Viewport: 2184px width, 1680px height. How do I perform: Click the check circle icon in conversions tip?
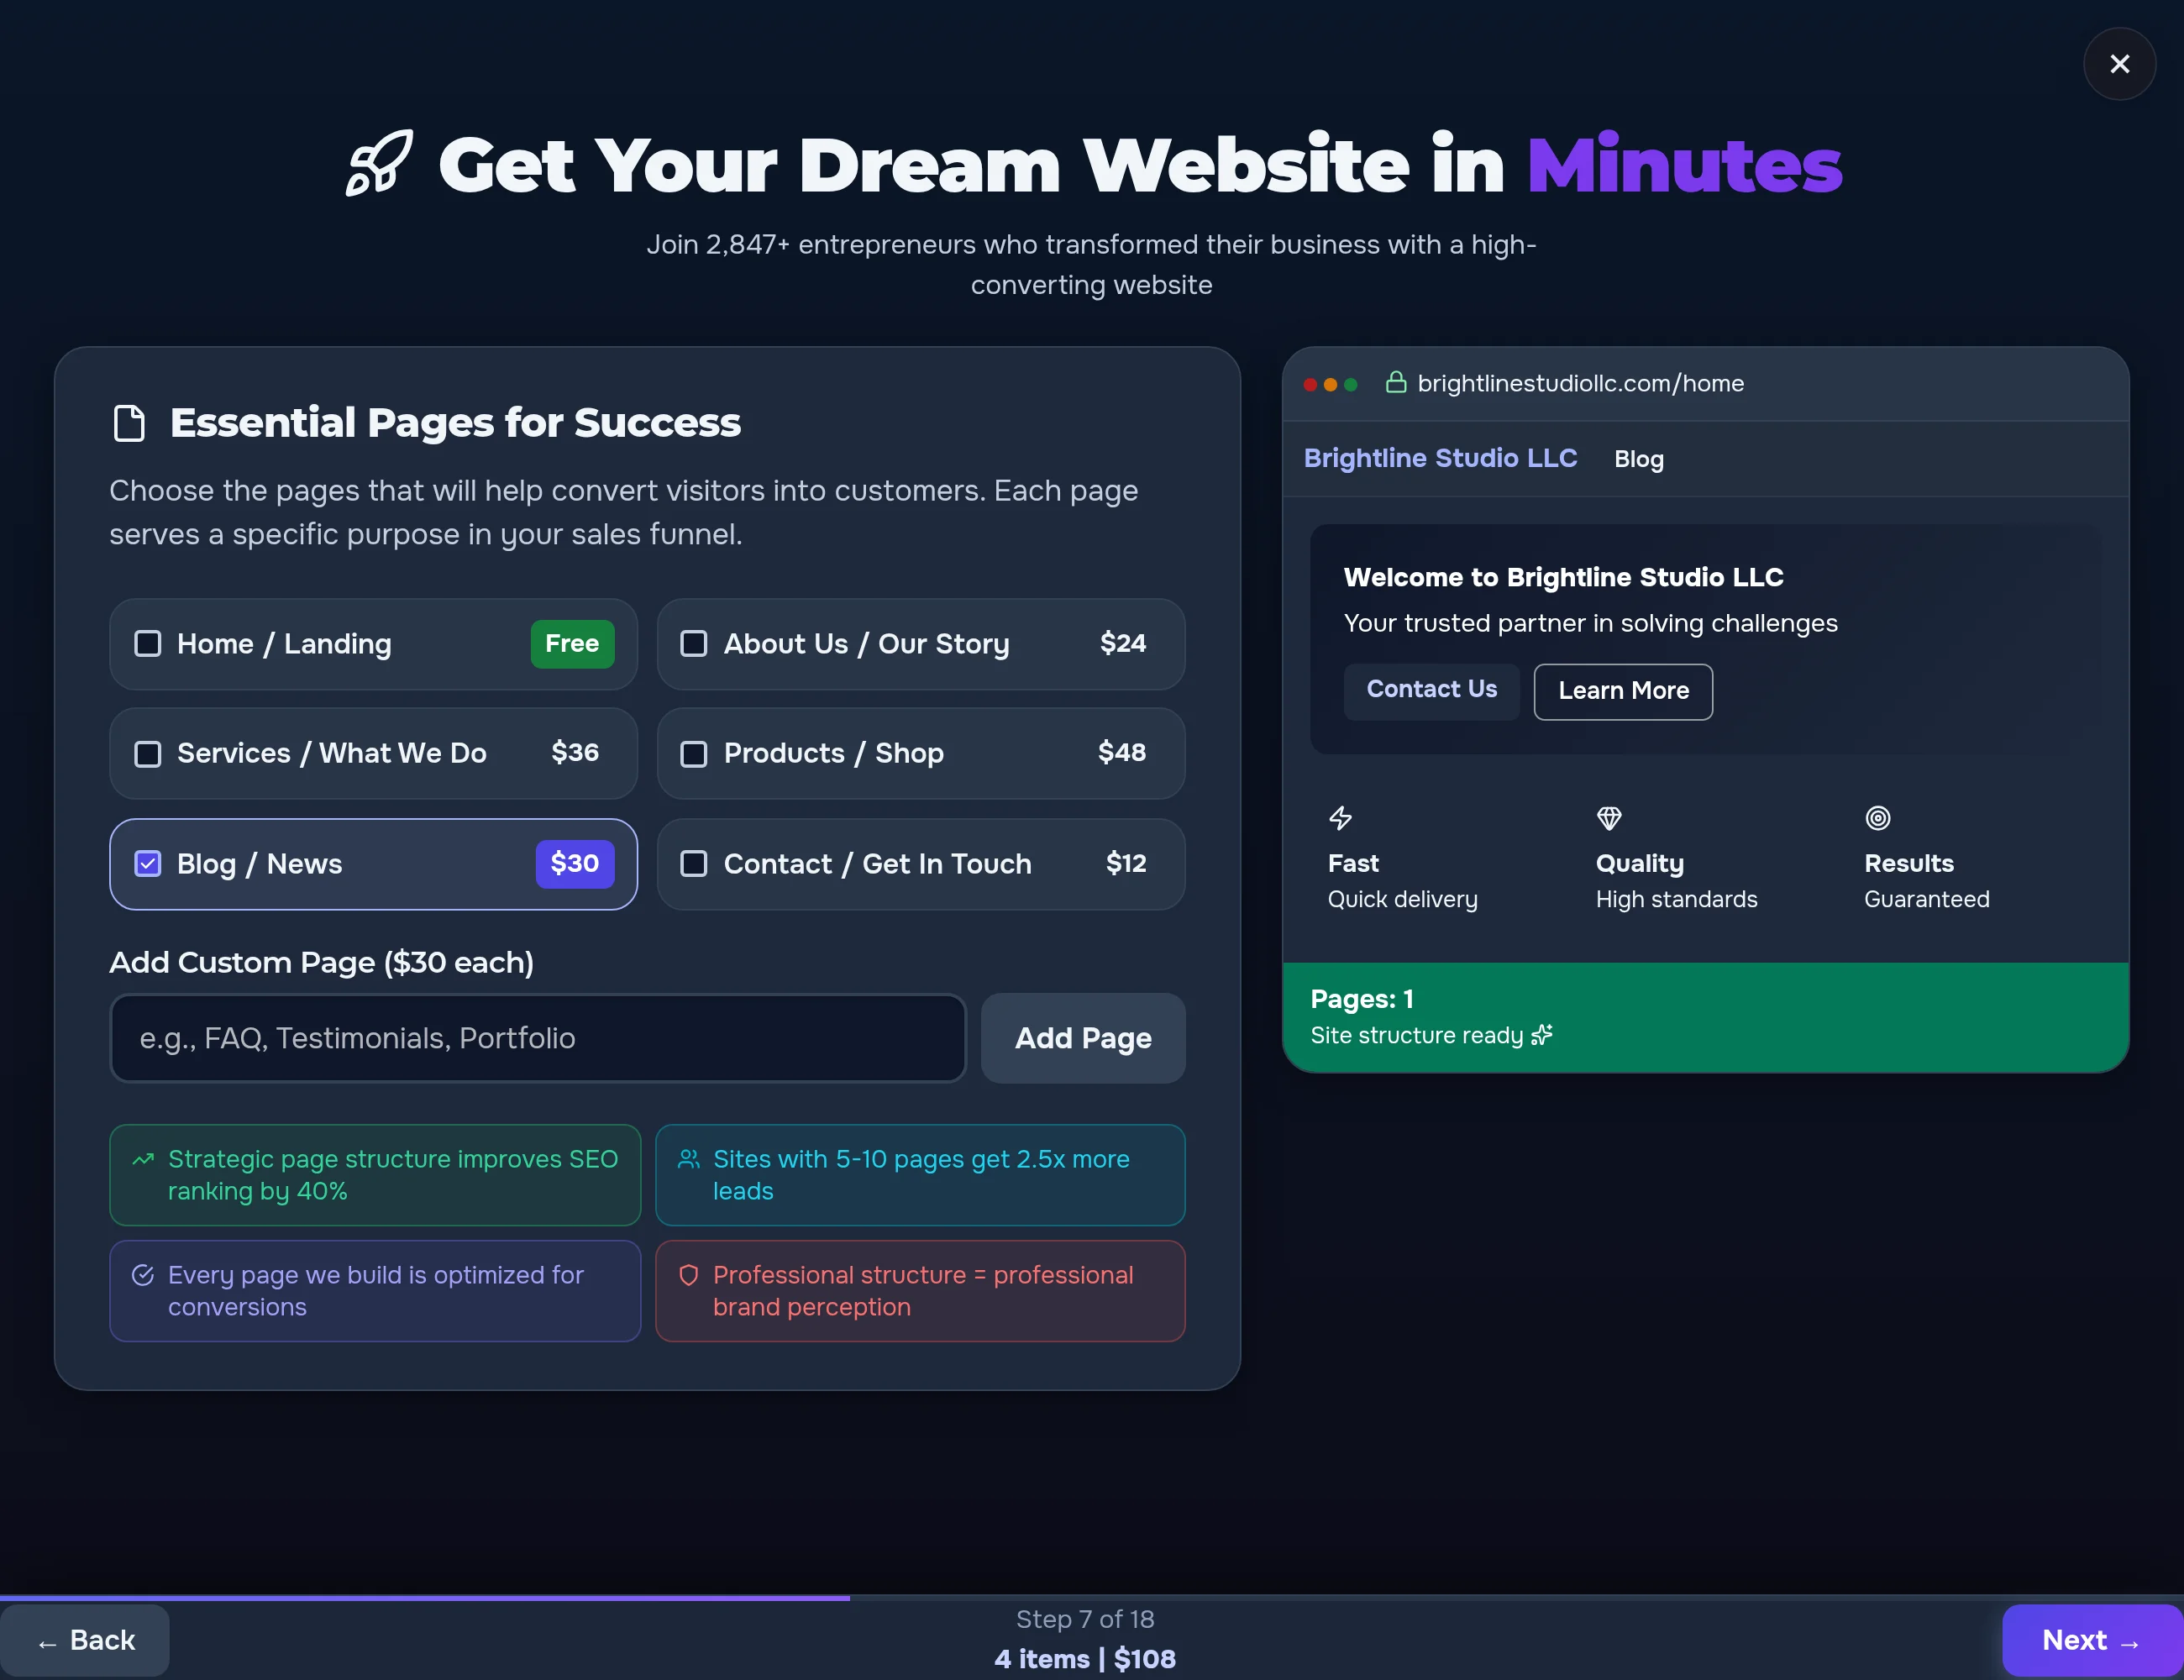pyautogui.click(x=143, y=1275)
